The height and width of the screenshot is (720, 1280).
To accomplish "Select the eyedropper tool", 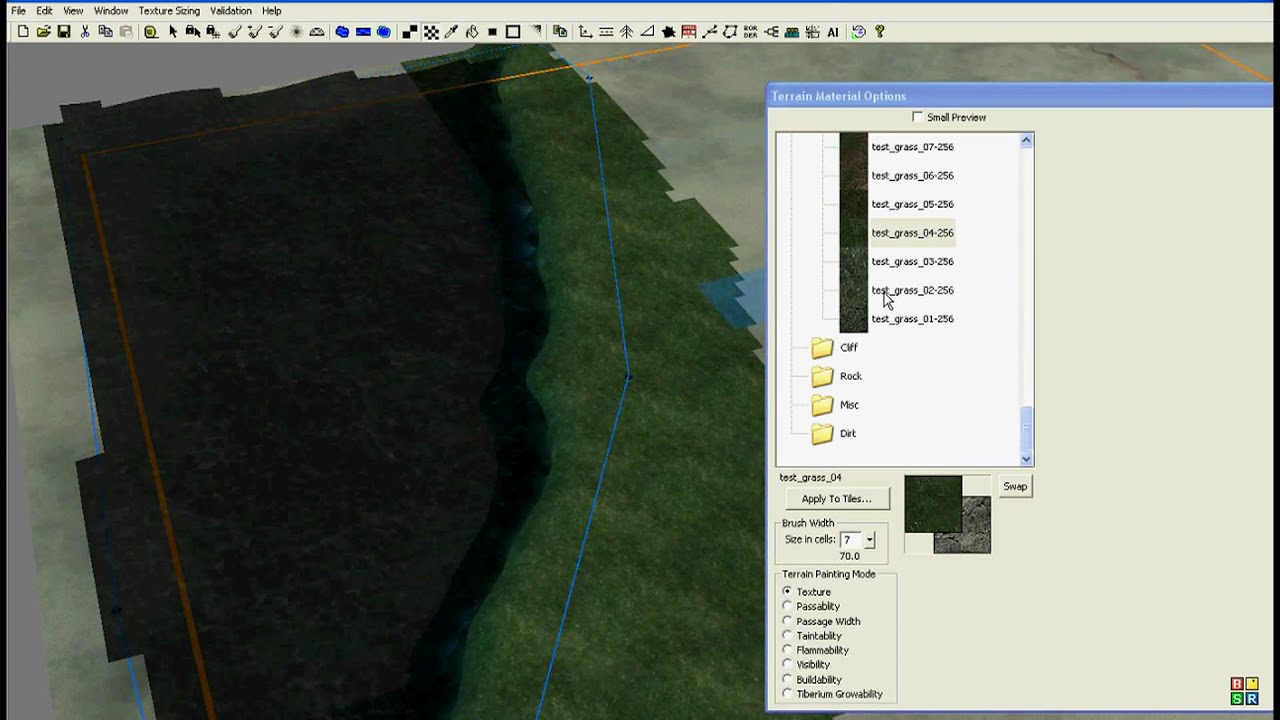I will point(451,32).
